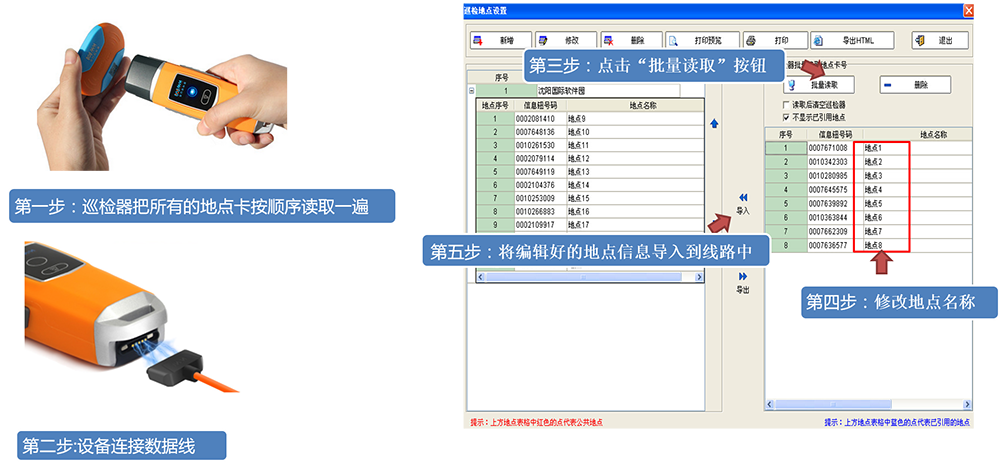Click the 新增 (Add) toolbar button
This screenshot has height=474, width=1000.
(x=497, y=41)
